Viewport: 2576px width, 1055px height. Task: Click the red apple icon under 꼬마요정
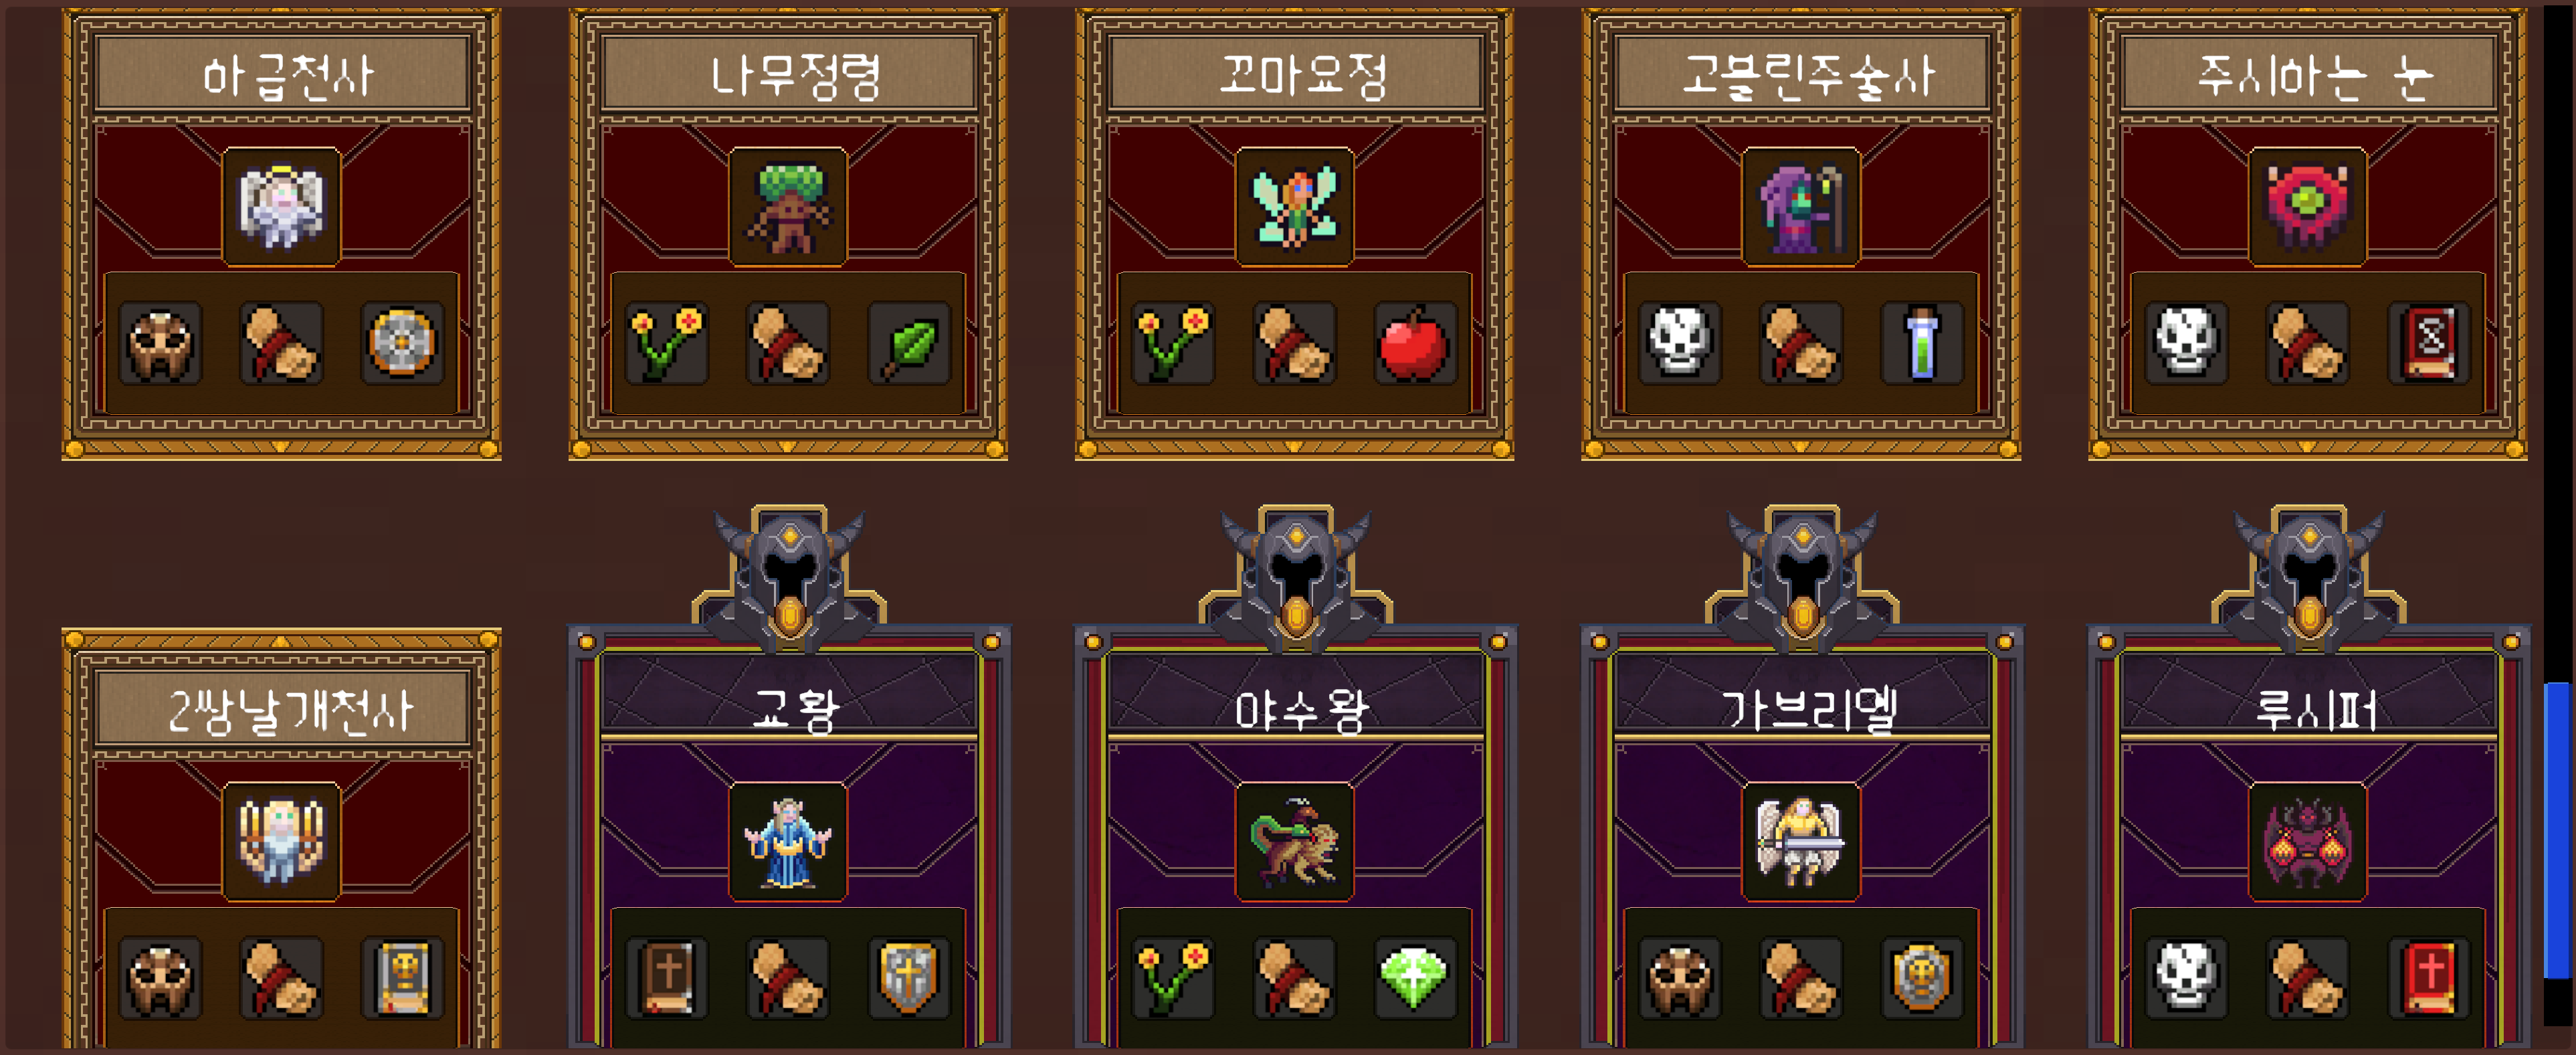tap(1415, 343)
